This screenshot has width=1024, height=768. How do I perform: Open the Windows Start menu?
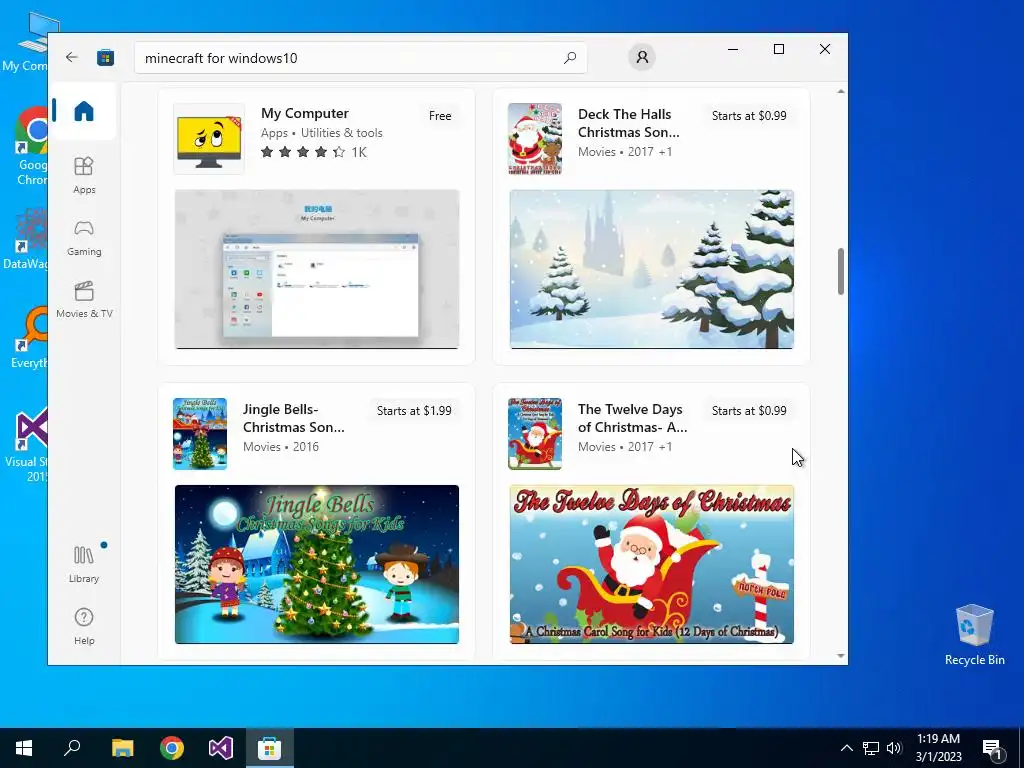24,748
